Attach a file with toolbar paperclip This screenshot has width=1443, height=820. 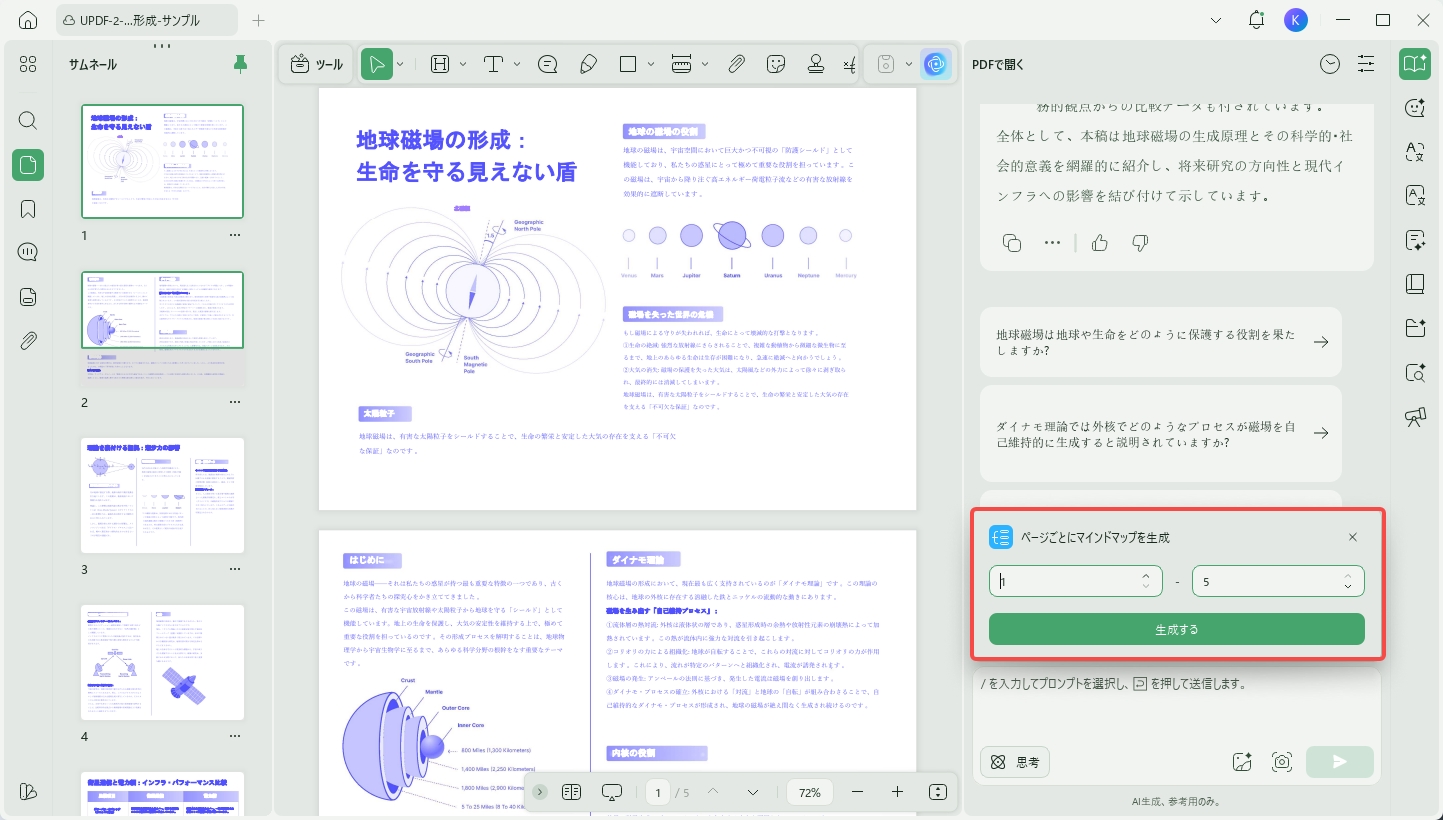736,64
